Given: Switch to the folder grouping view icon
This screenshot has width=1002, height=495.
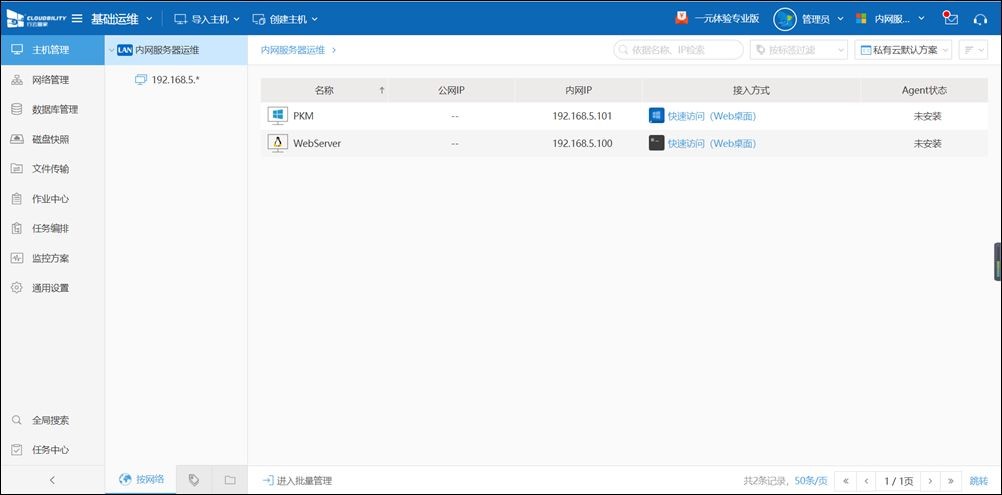Looking at the screenshot, I should 230,480.
